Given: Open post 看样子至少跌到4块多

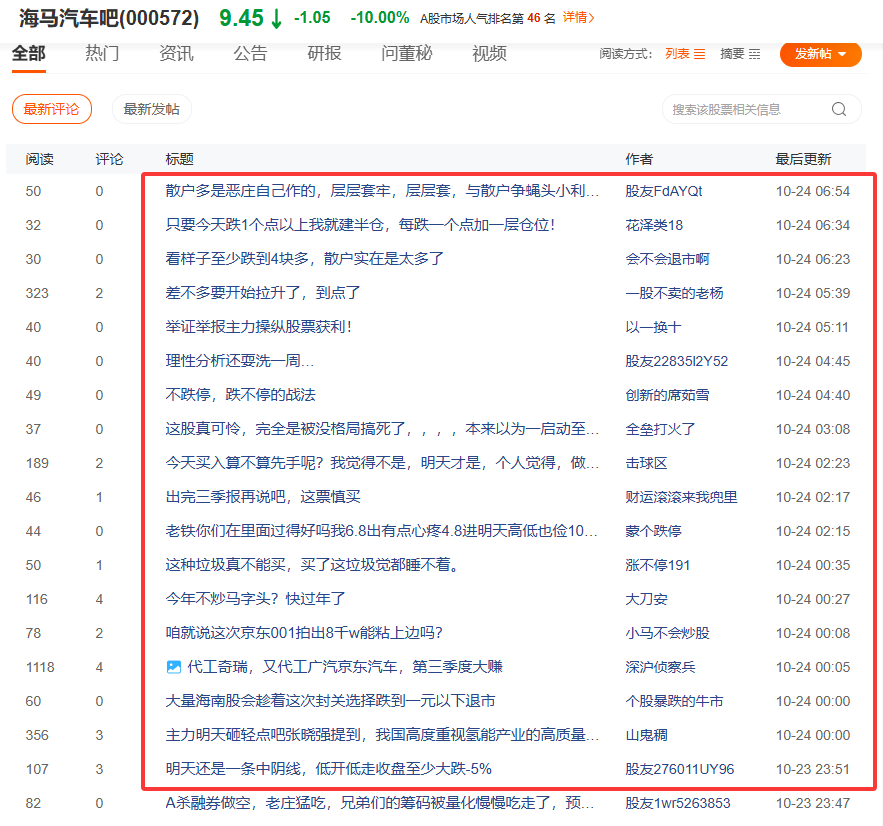Looking at the screenshot, I should [x=305, y=259].
